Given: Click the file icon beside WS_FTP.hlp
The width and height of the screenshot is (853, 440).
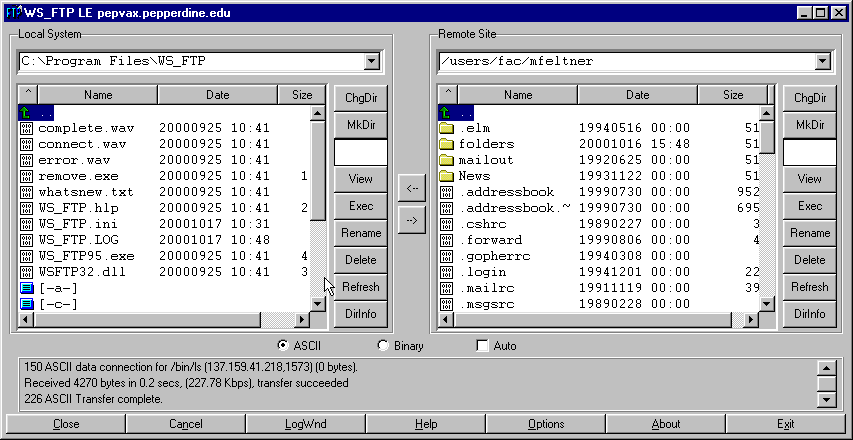Looking at the screenshot, I should [26, 208].
